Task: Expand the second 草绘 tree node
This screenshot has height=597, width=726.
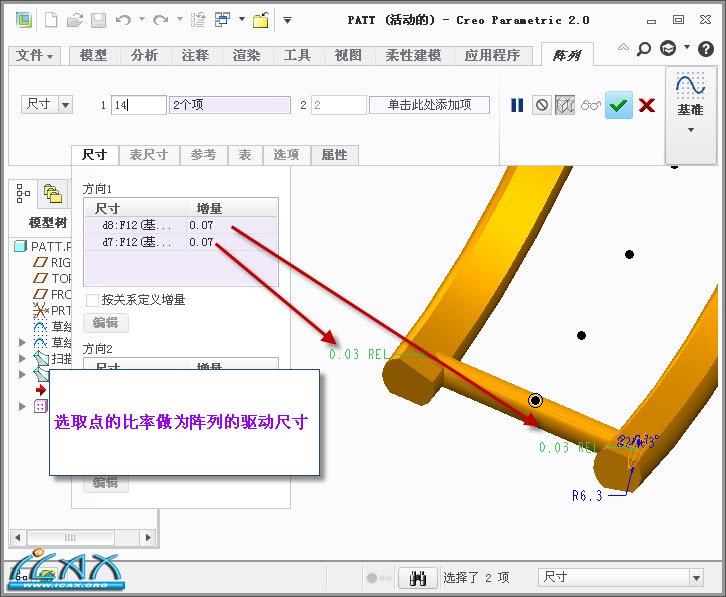Action: click(x=22, y=342)
